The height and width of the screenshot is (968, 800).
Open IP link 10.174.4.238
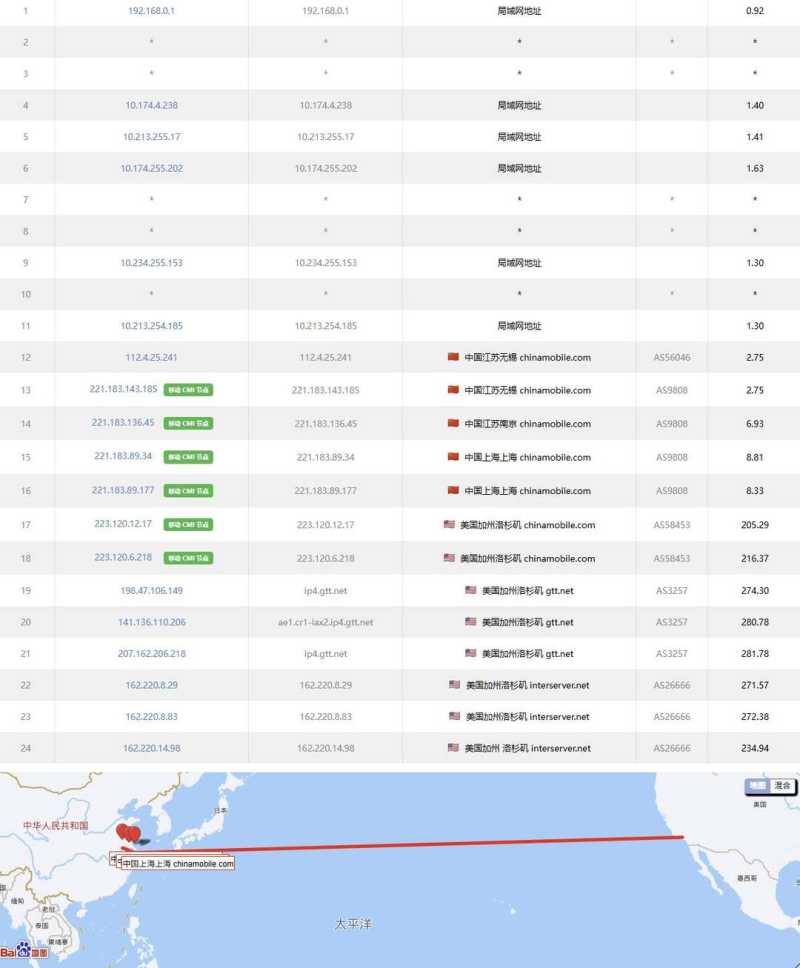[151, 105]
